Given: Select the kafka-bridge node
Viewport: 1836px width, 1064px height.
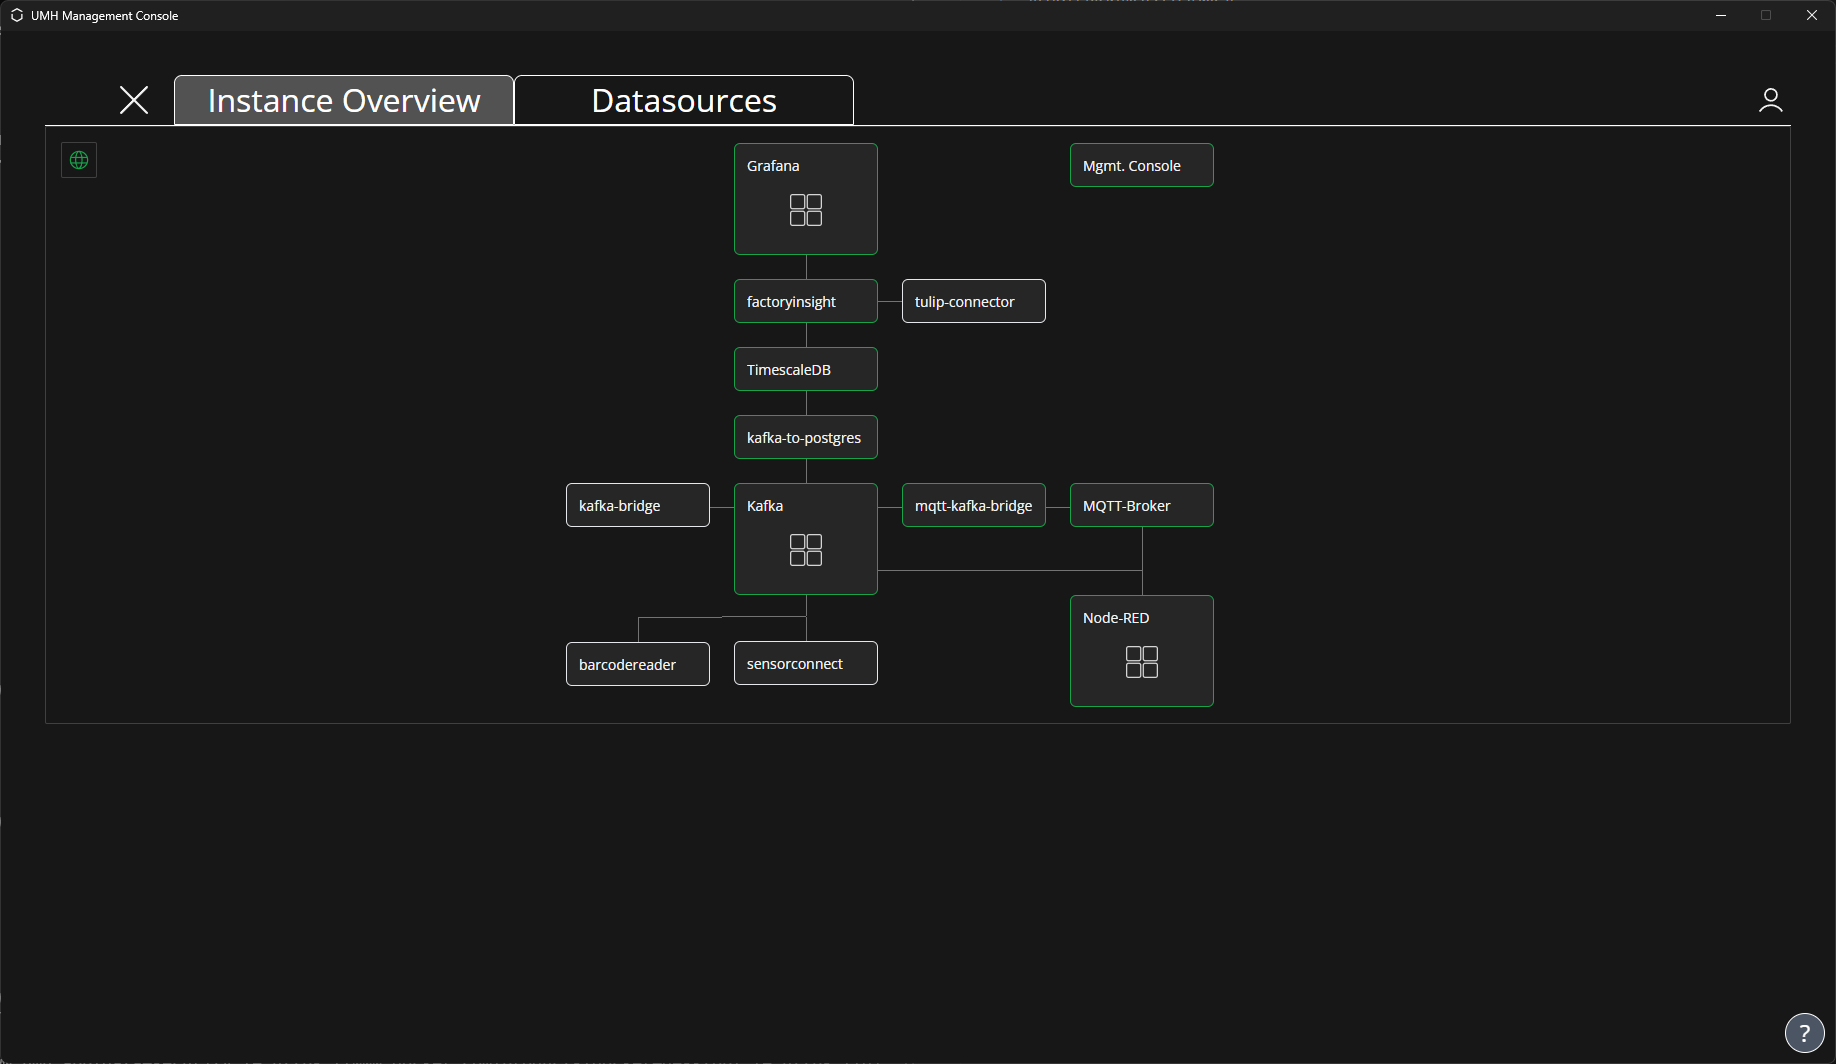Looking at the screenshot, I should pos(637,506).
